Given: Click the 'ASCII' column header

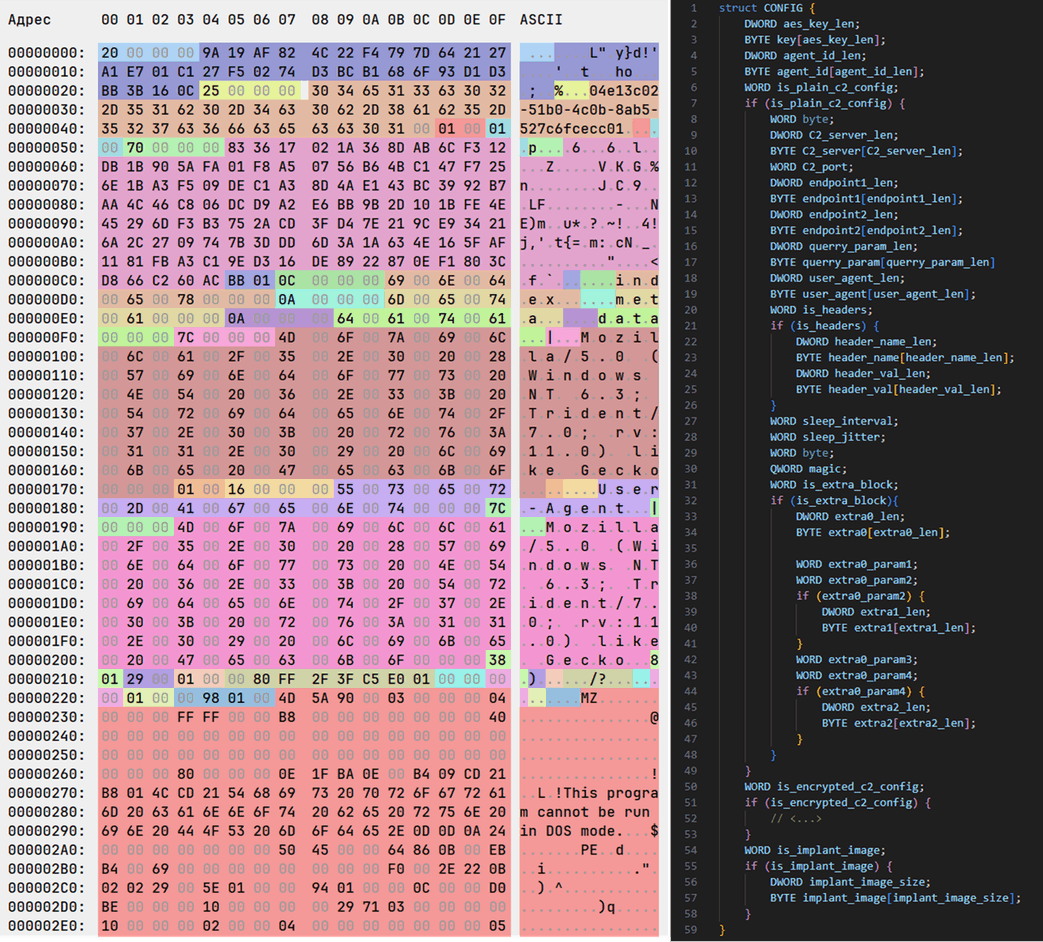Looking at the screenshot, I should click(x=541, y=20).
